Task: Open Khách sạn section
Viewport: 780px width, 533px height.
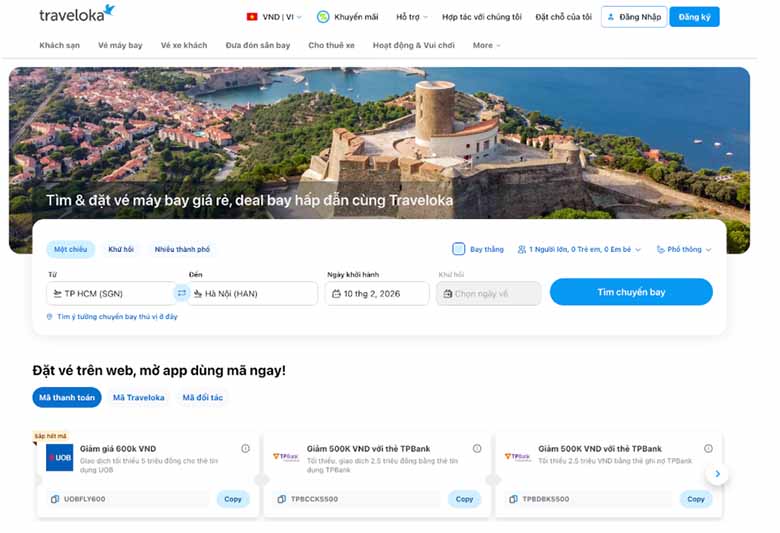Action: click(x=59, y=45)
